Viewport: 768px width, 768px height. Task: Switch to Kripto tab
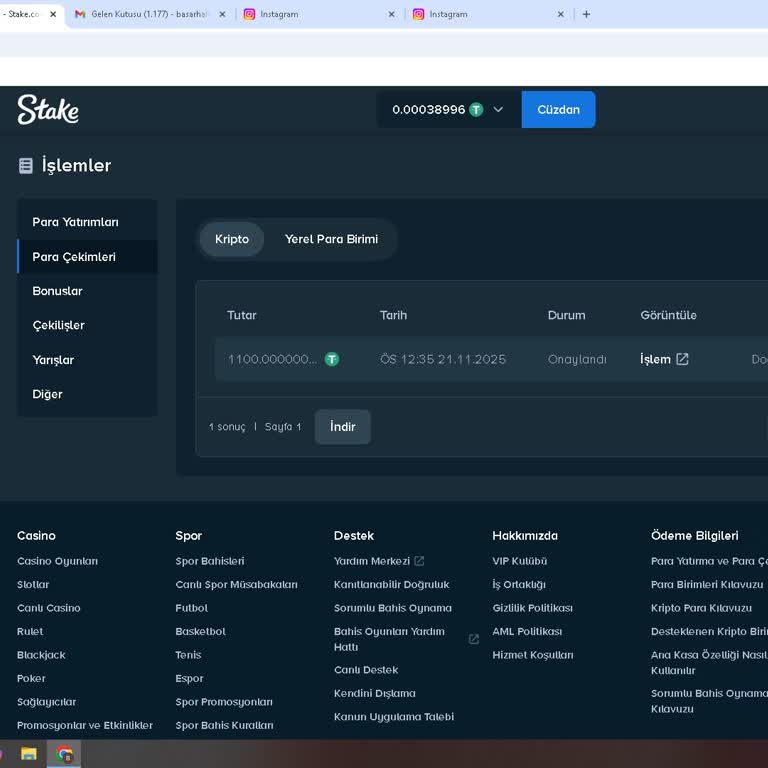click(232, 239)
